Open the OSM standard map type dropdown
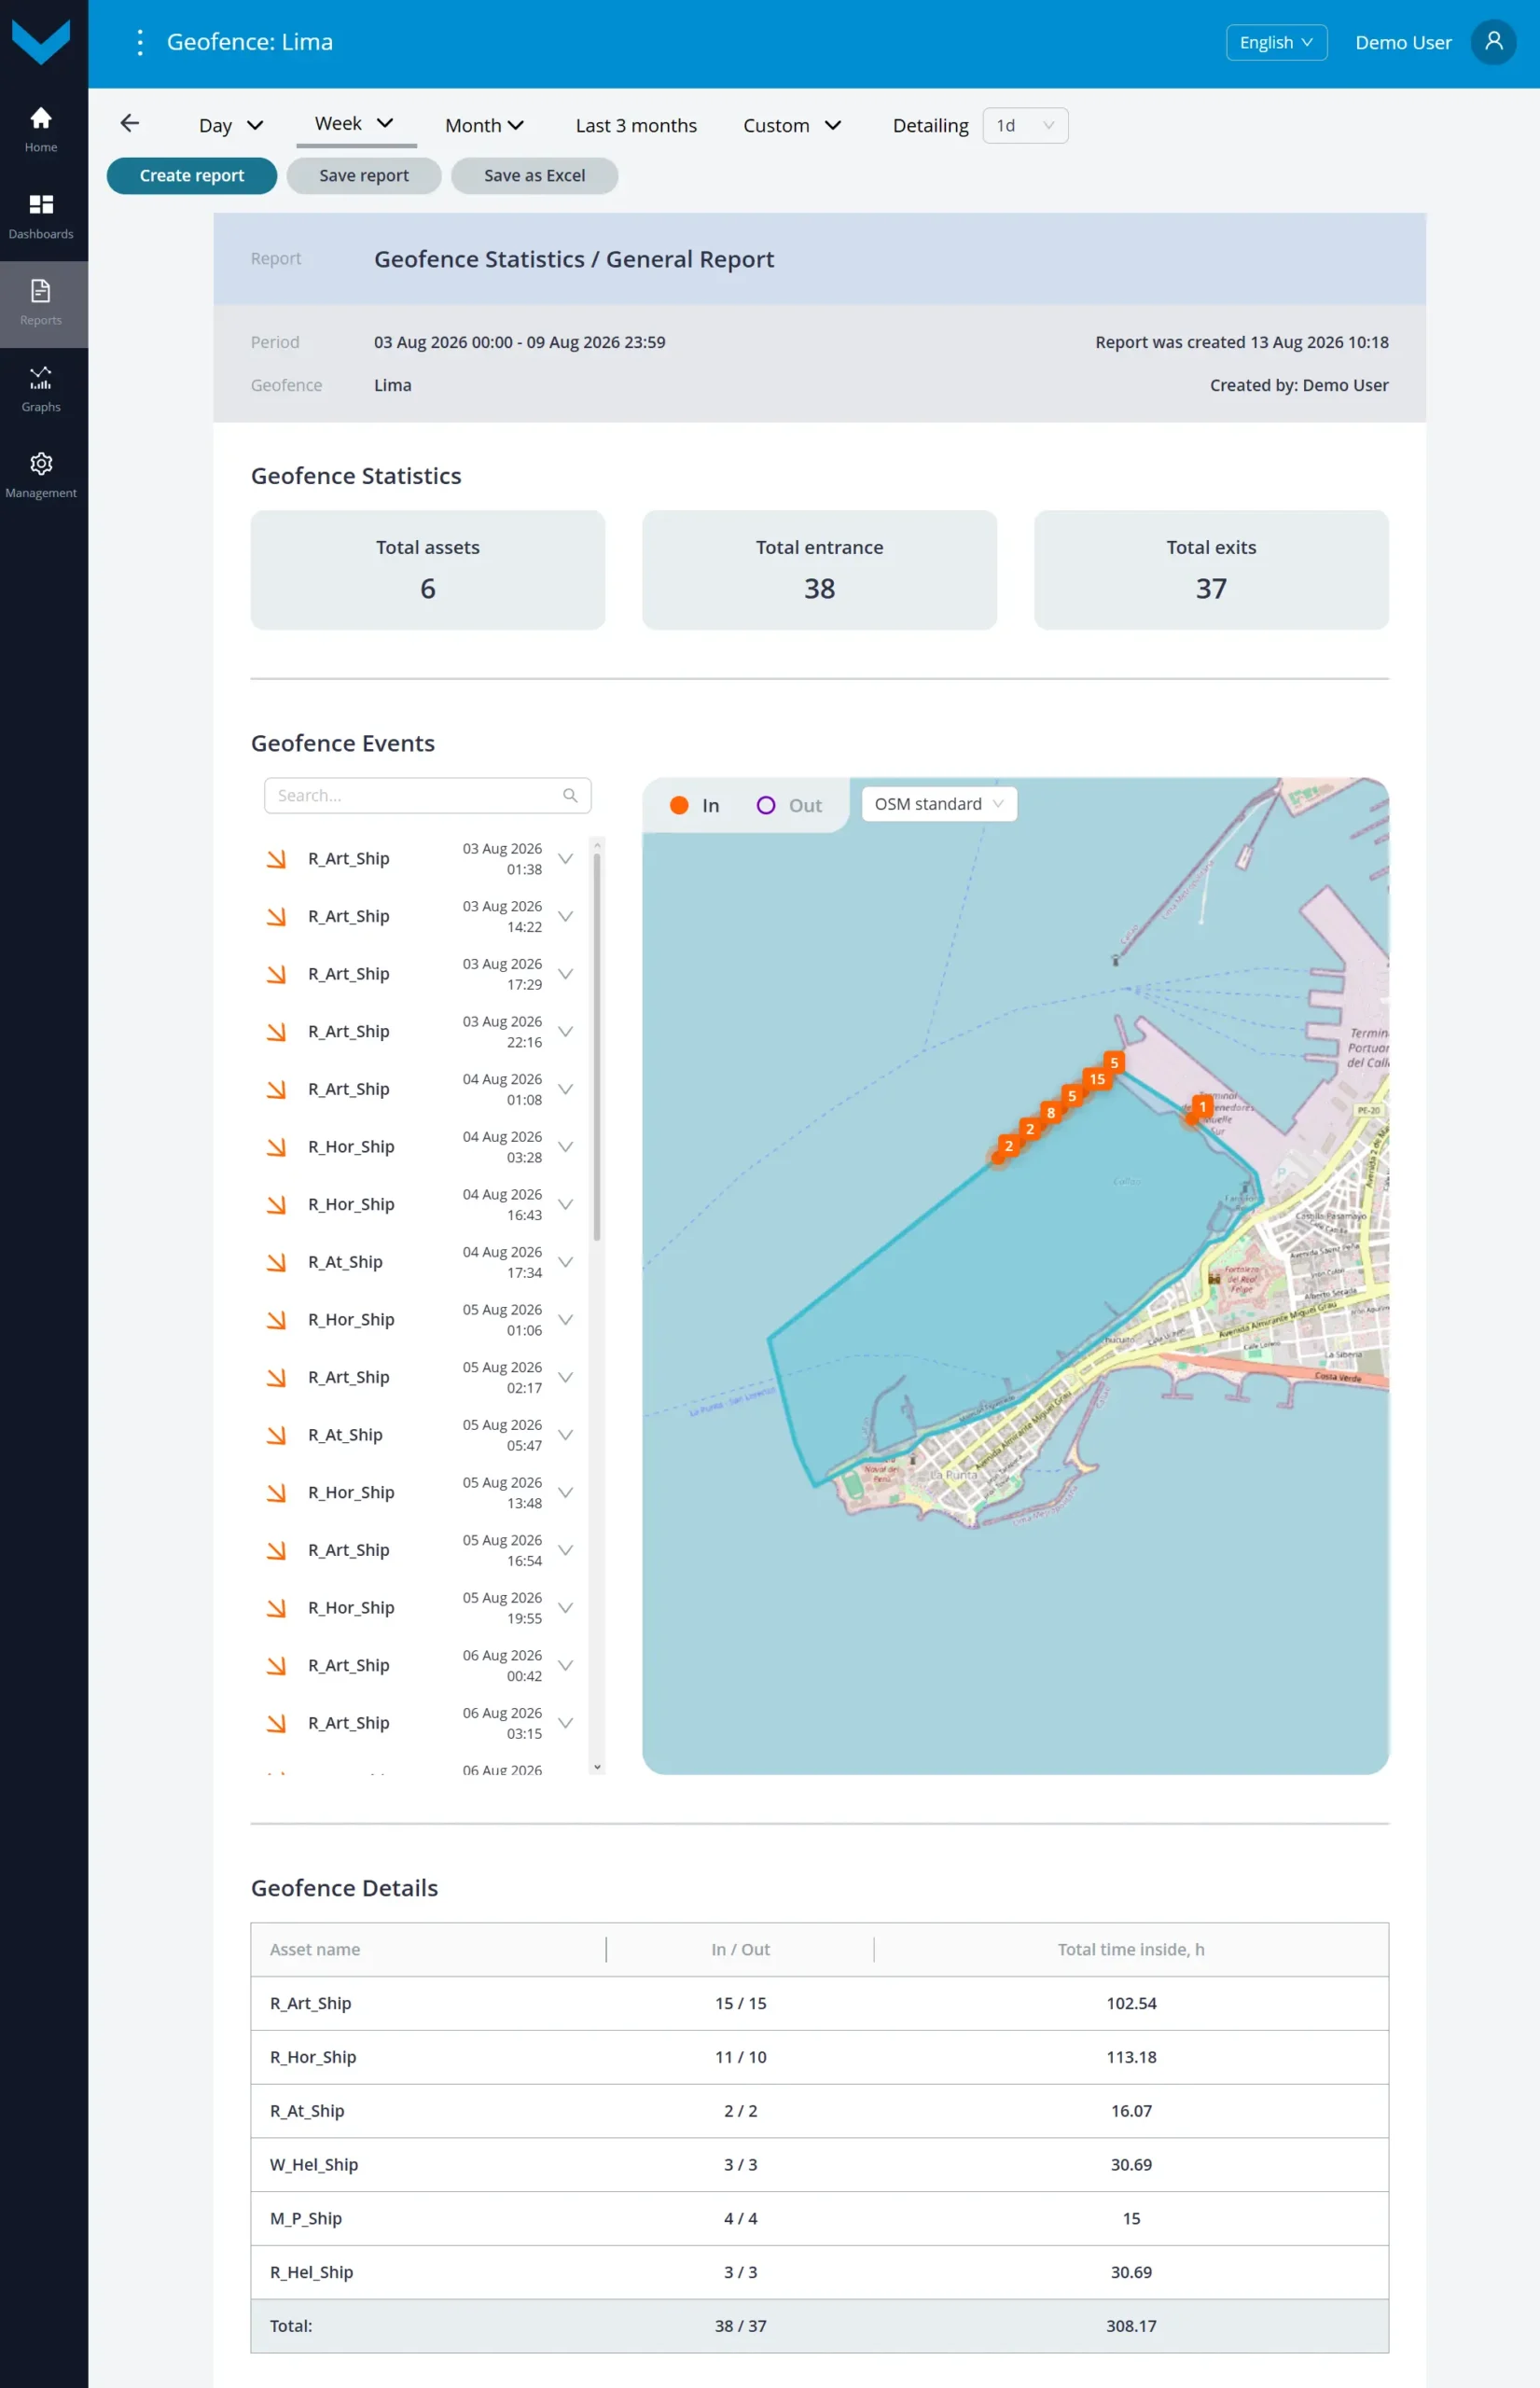Screen dimensions: 1540x2388 pyautogui.click(x=939, y=804)
